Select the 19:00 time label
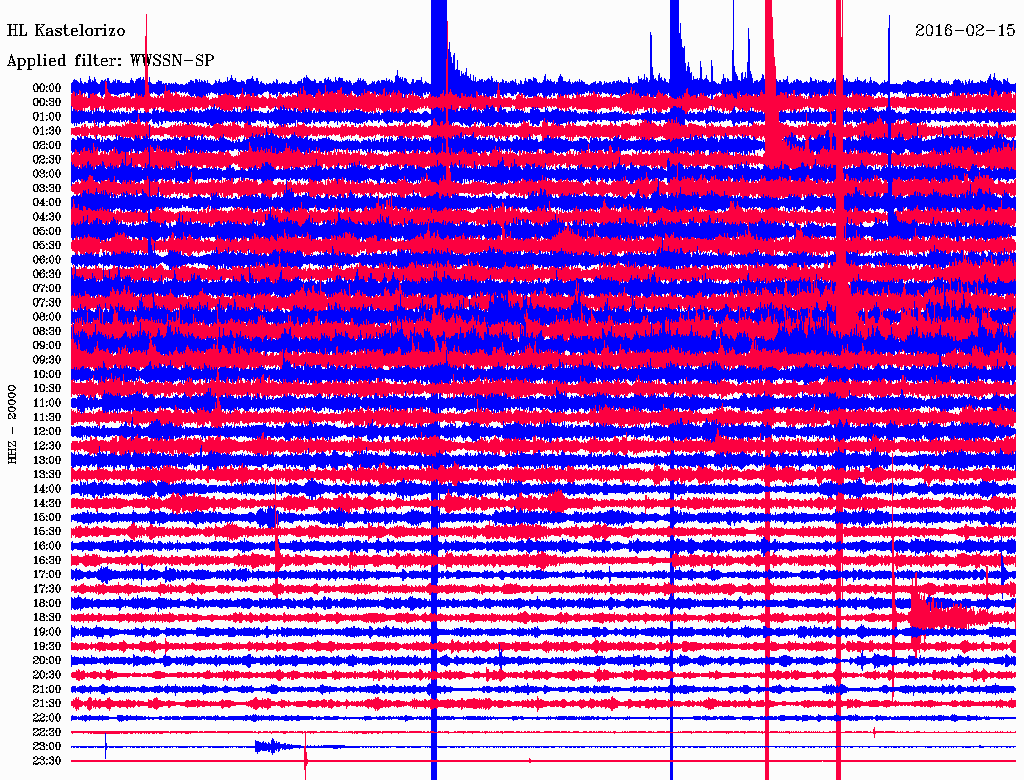1024x780 pixels. coord(47,632)
